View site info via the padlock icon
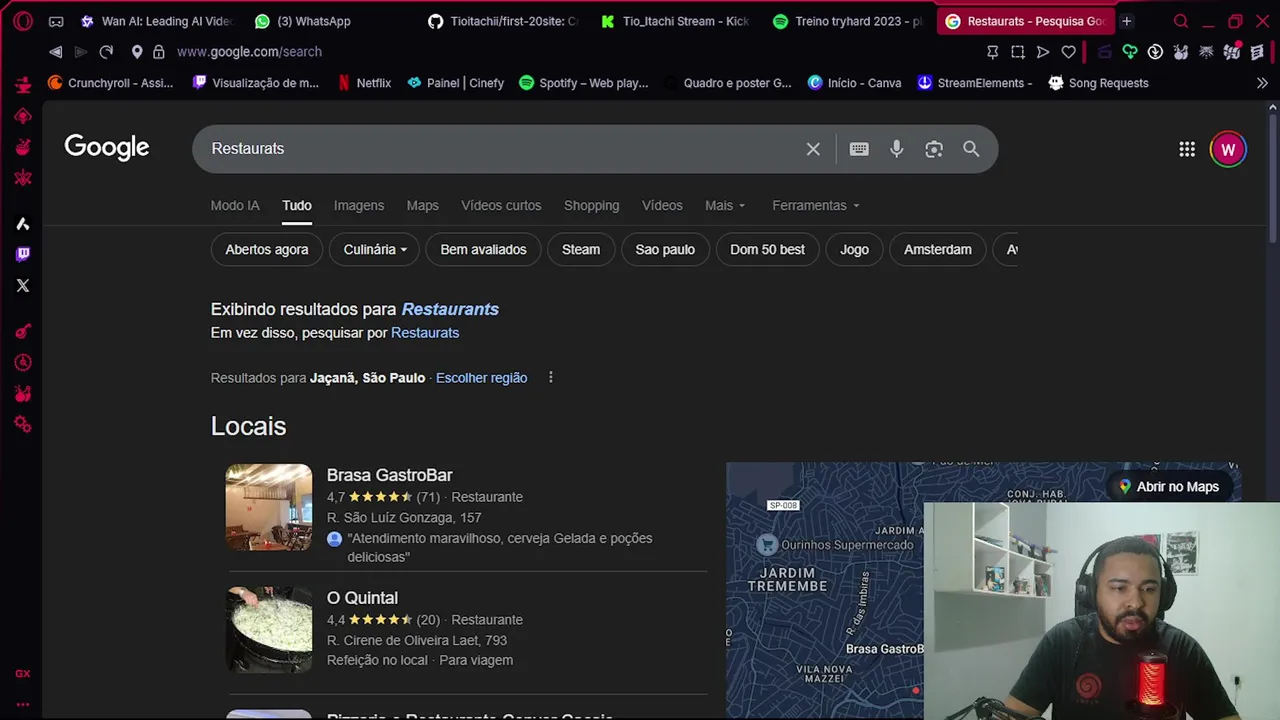The height and width of the screenshot is (720, 1280). [159, 52]
